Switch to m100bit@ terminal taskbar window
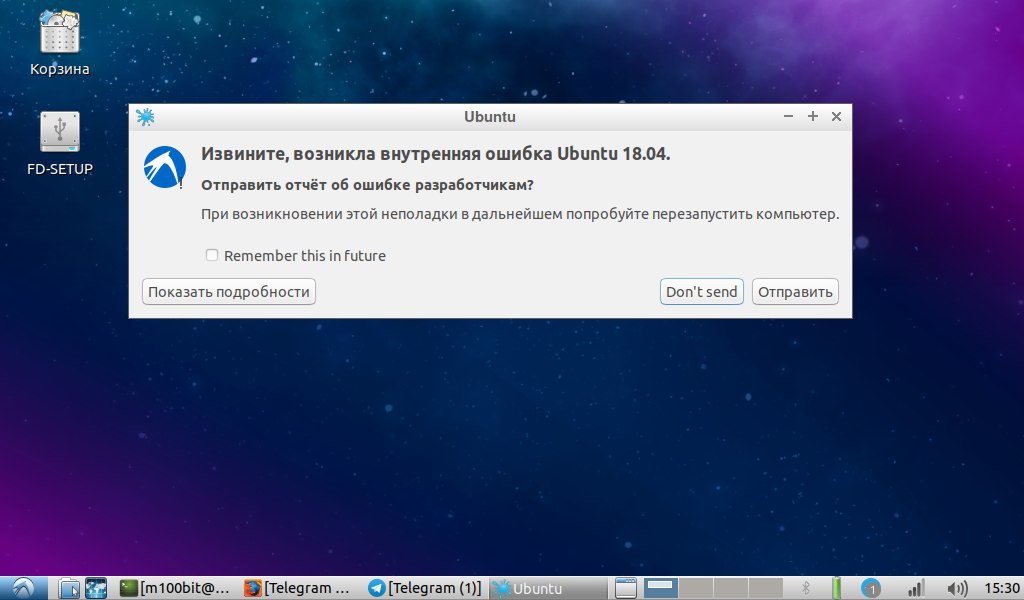The image size is (1024, 600). coord(176,588)
